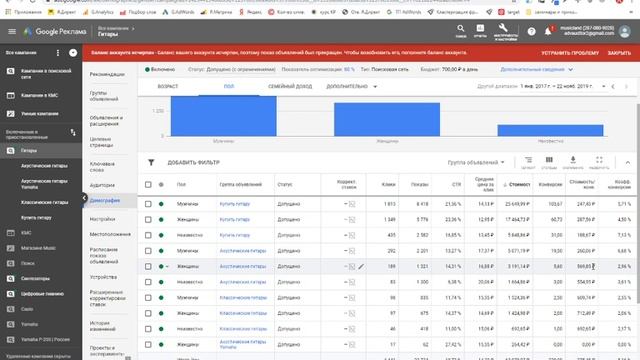The image size is (640, 360).
Task: Open the notifications bell
Action: pyautogui.click(x=548, y=31)
